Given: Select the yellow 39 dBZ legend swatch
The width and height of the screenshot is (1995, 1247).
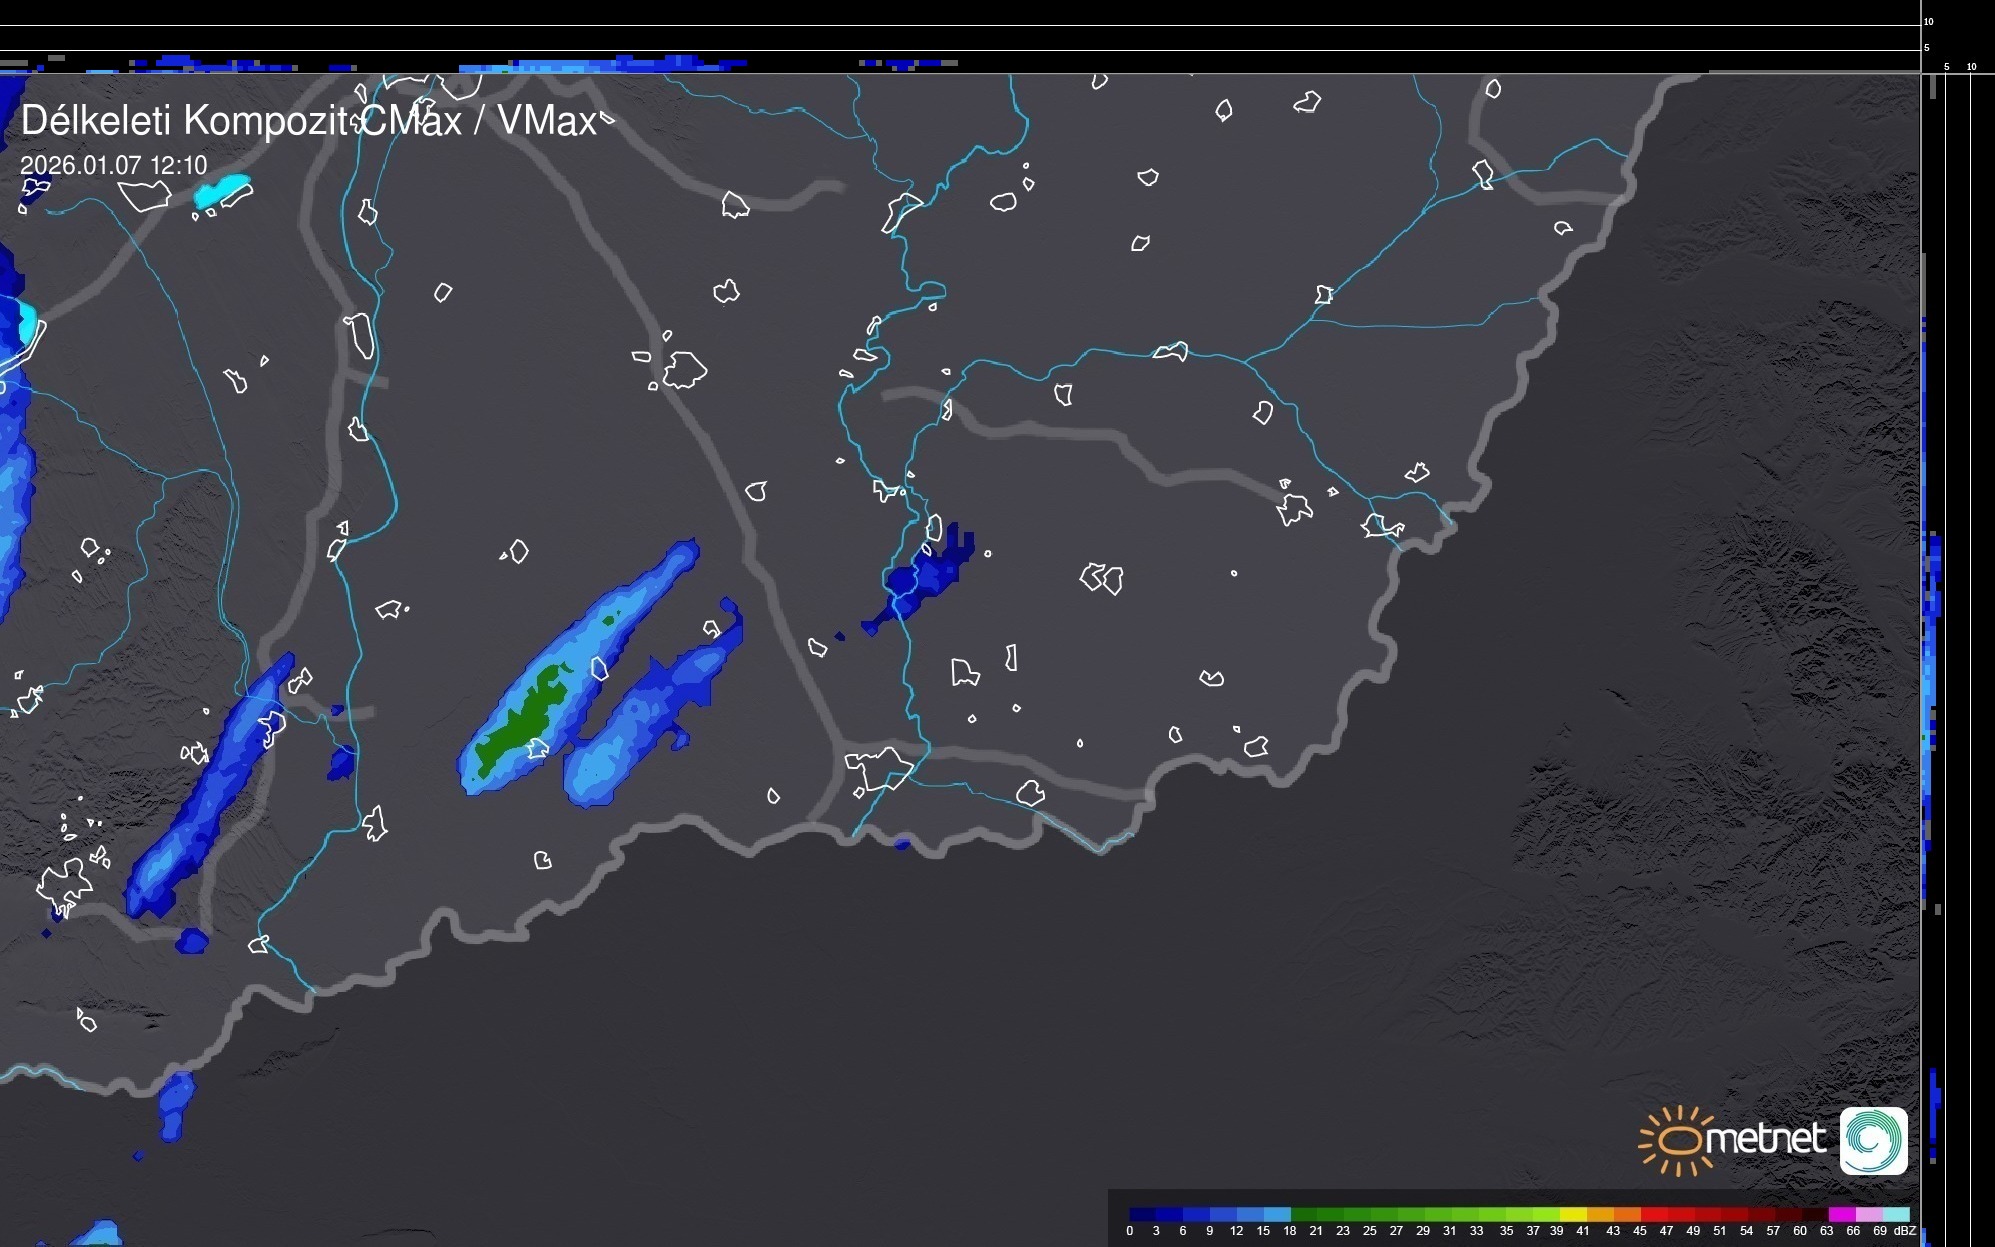Looking at the screenshot, I should [1573, 1214].
